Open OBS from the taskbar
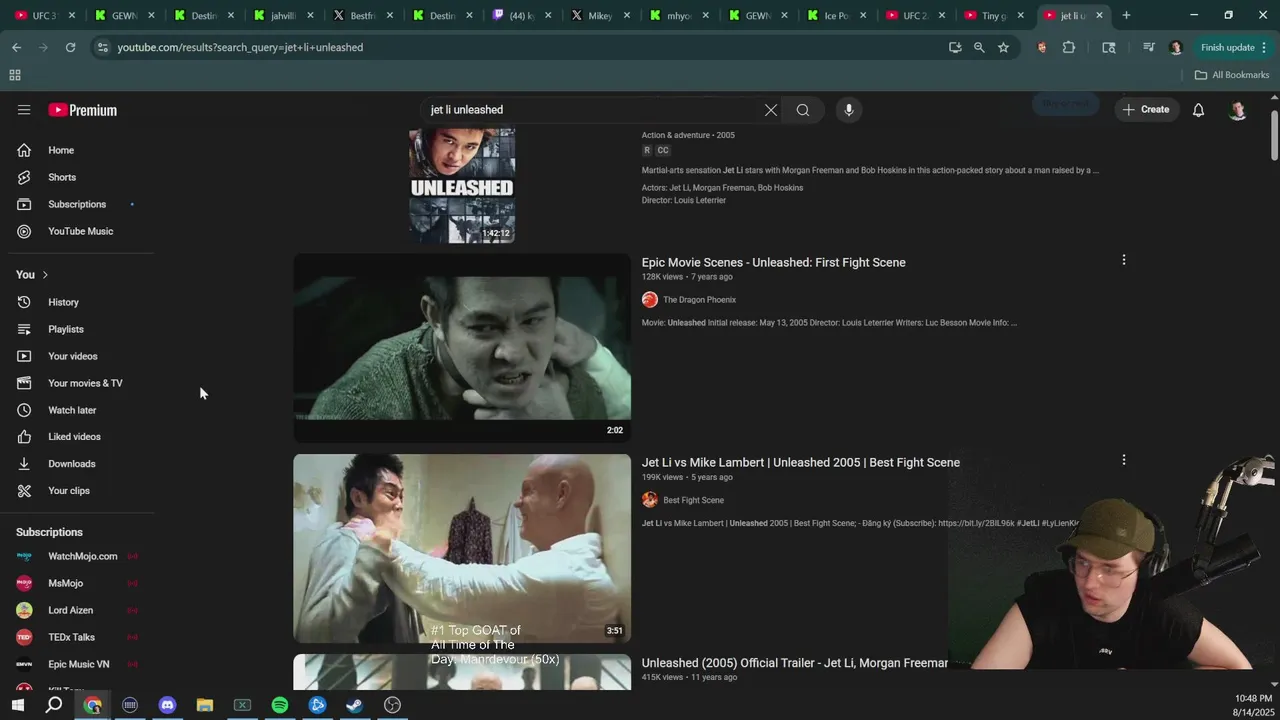The height and width of the screenshot is (720, 1280). coord(392,705)
